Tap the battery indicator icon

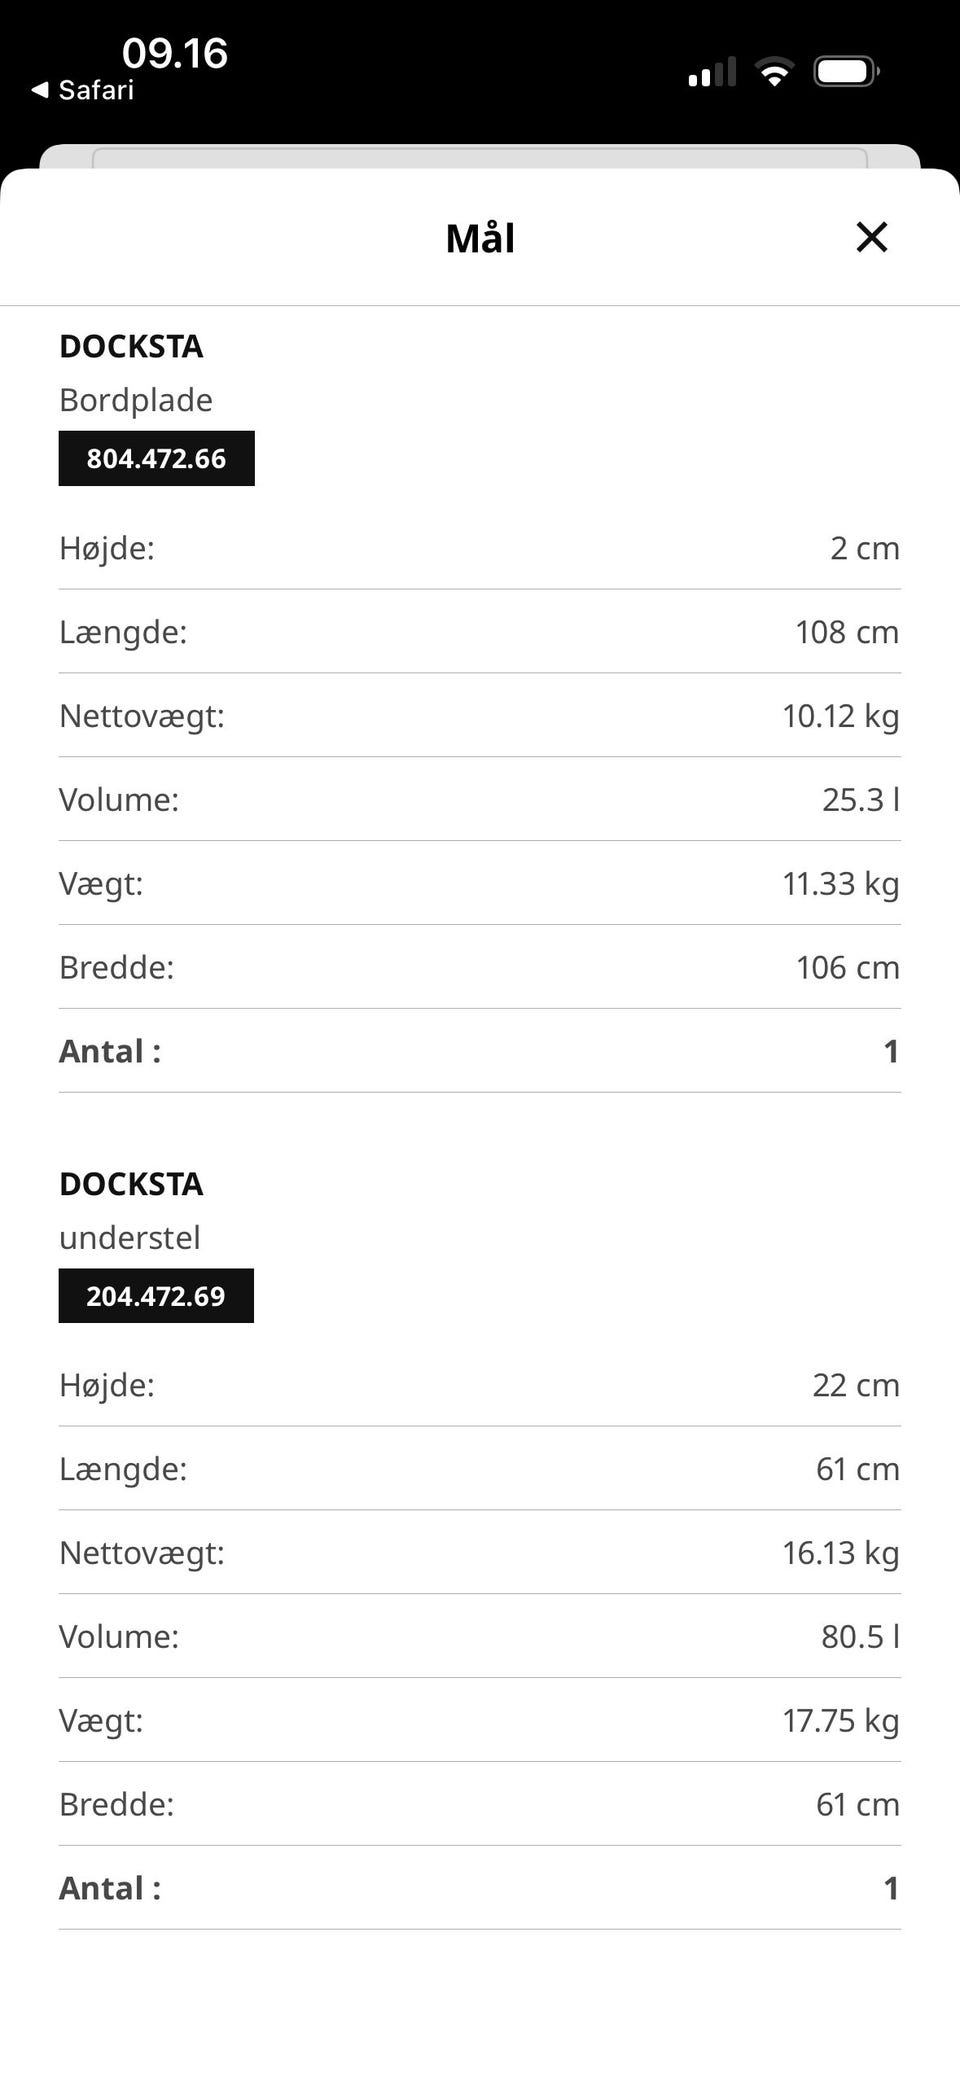click(846, 71)
